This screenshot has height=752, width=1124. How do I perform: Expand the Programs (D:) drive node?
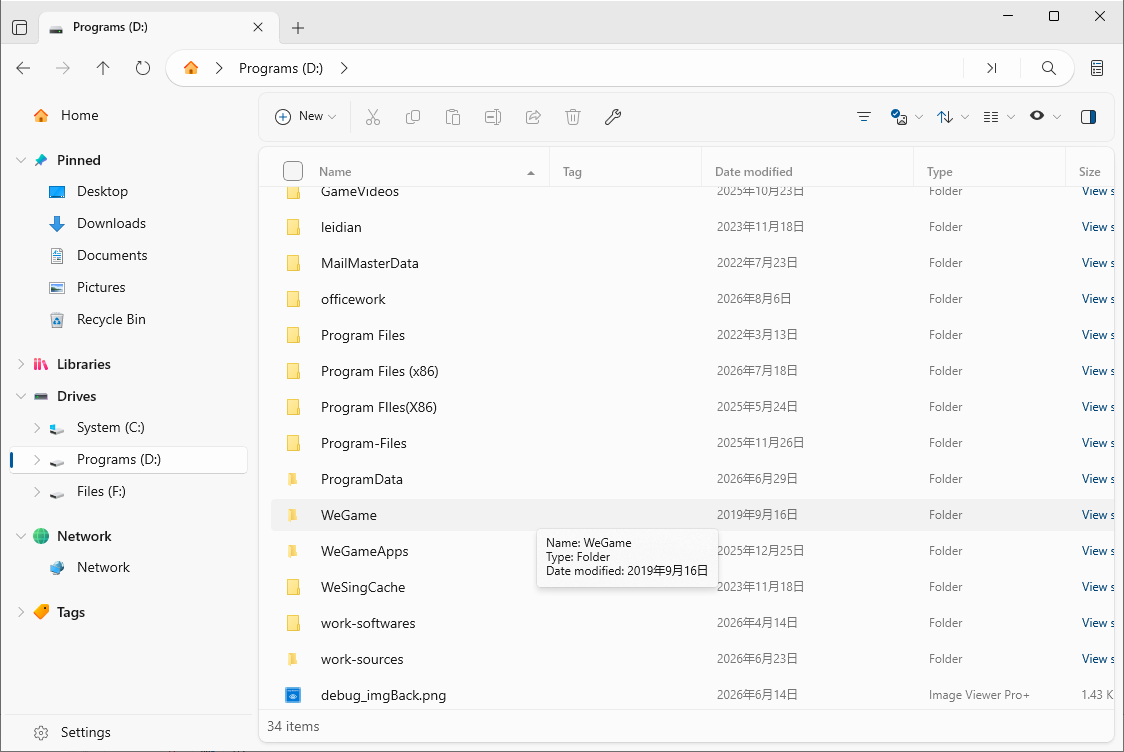point(37,460)
